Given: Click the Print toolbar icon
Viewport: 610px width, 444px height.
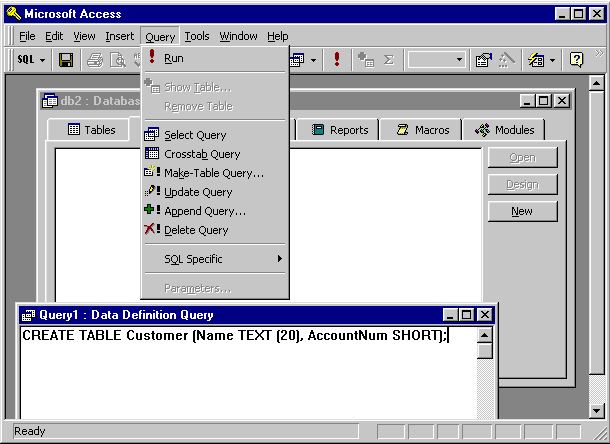Looking at the screenshot, I should pyautogui.click(x=95, y=60).
